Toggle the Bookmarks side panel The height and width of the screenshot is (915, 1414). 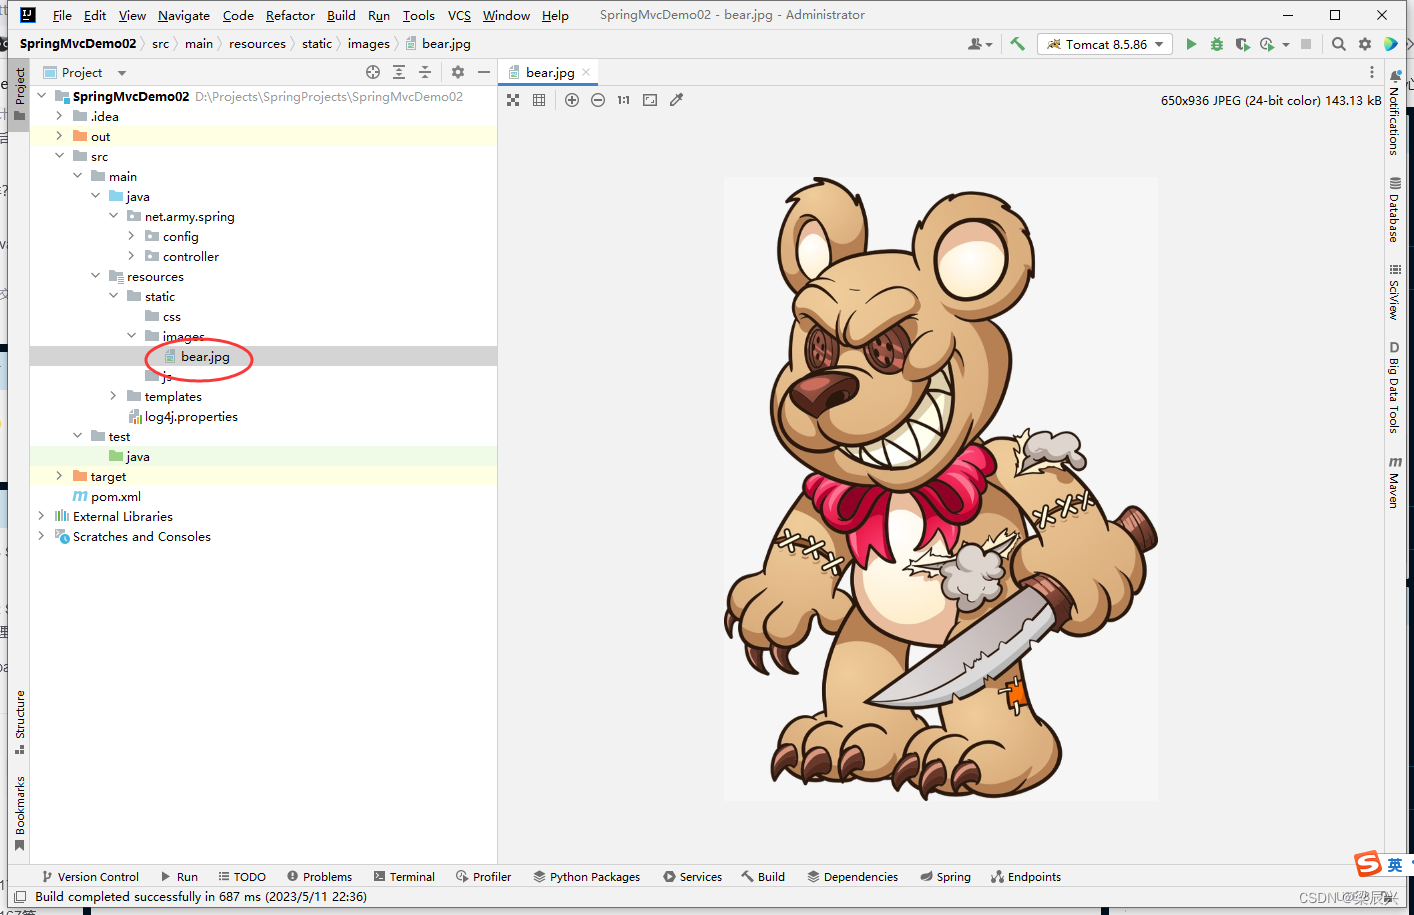pyautogui.click(x=19, y=813)
